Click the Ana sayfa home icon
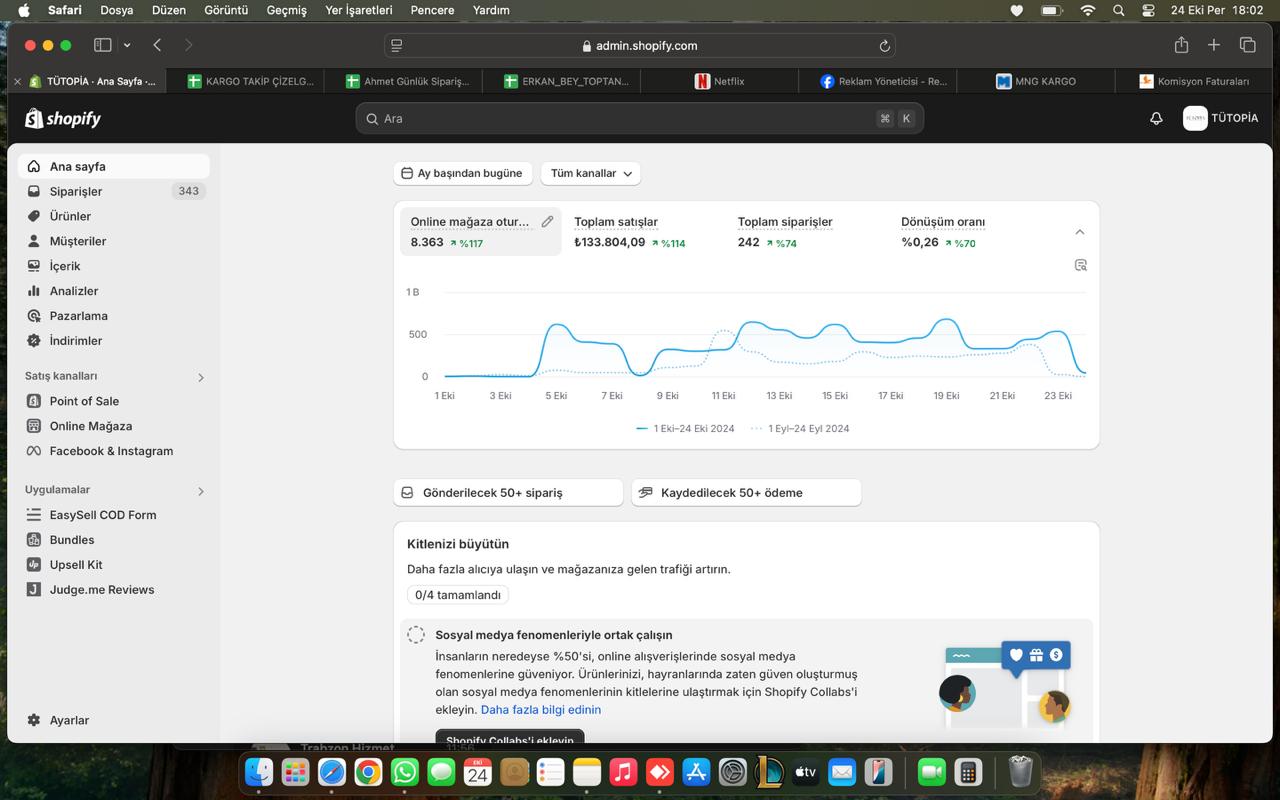Screen dimensions: 1280x800 tap(34, 166)
